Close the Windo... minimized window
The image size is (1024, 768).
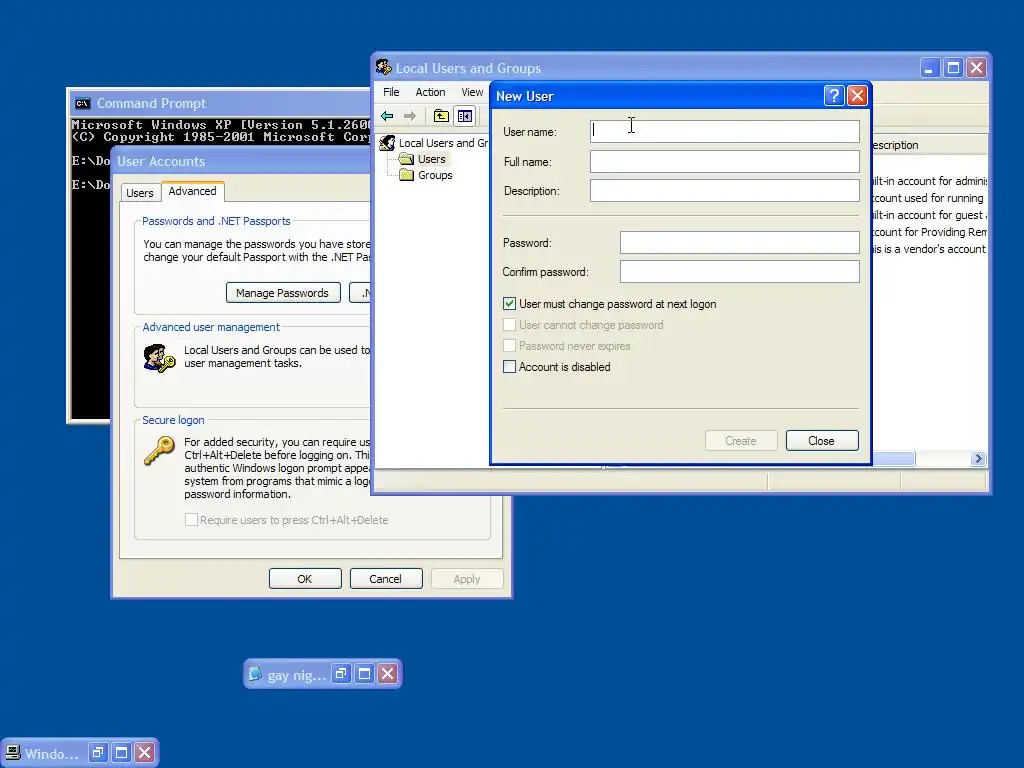[x=145, y=752]
